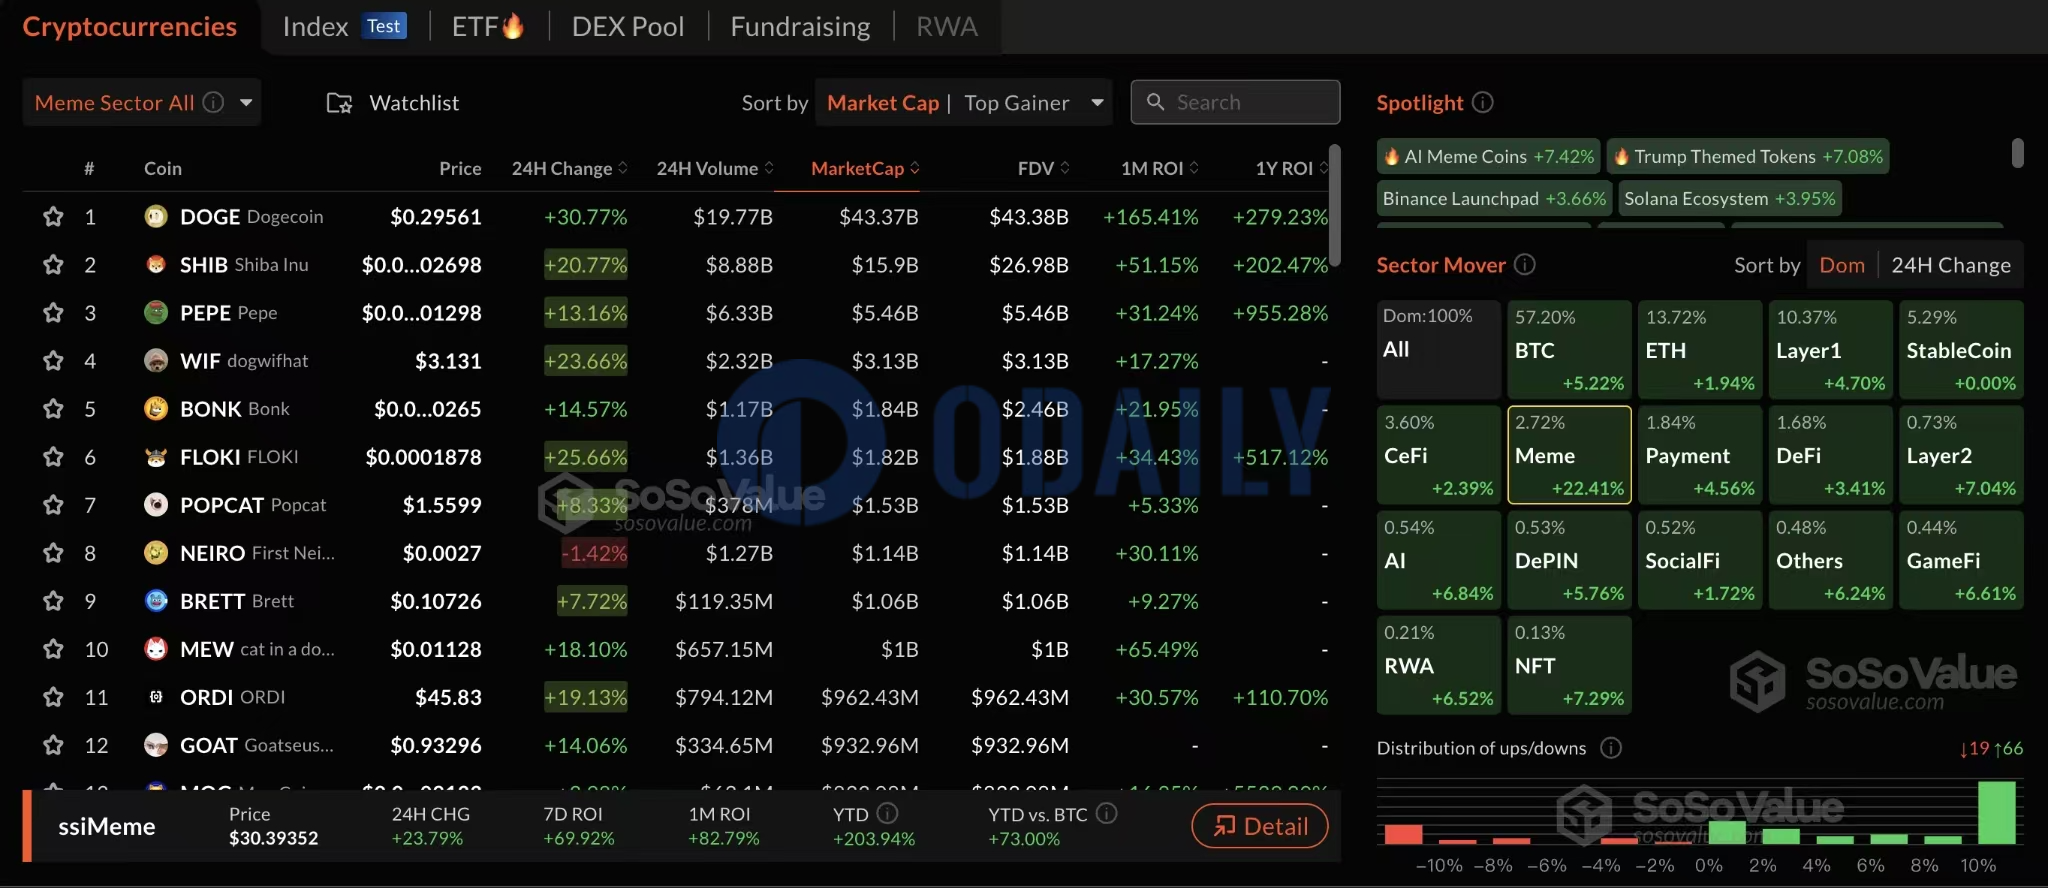Expand the Meme Sector All dropdown

[246, 102]
